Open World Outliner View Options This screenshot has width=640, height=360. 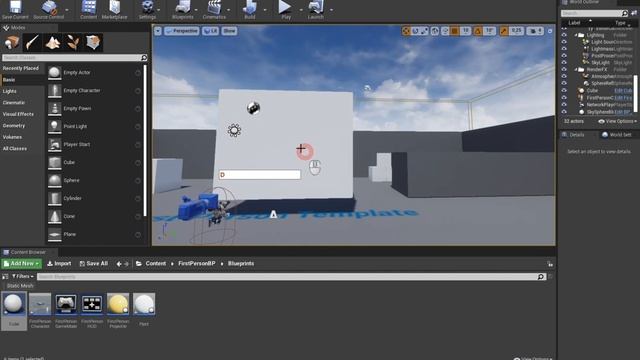point(618,121)
